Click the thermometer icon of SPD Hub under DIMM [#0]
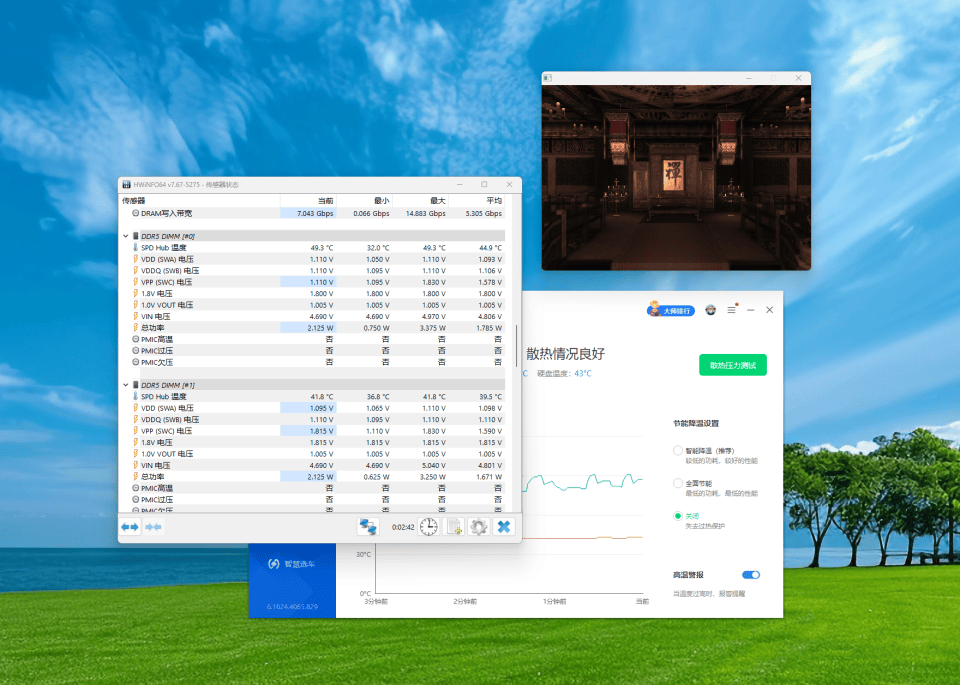The height and width of the screenshot is (685, 960). tap(135, 247)
